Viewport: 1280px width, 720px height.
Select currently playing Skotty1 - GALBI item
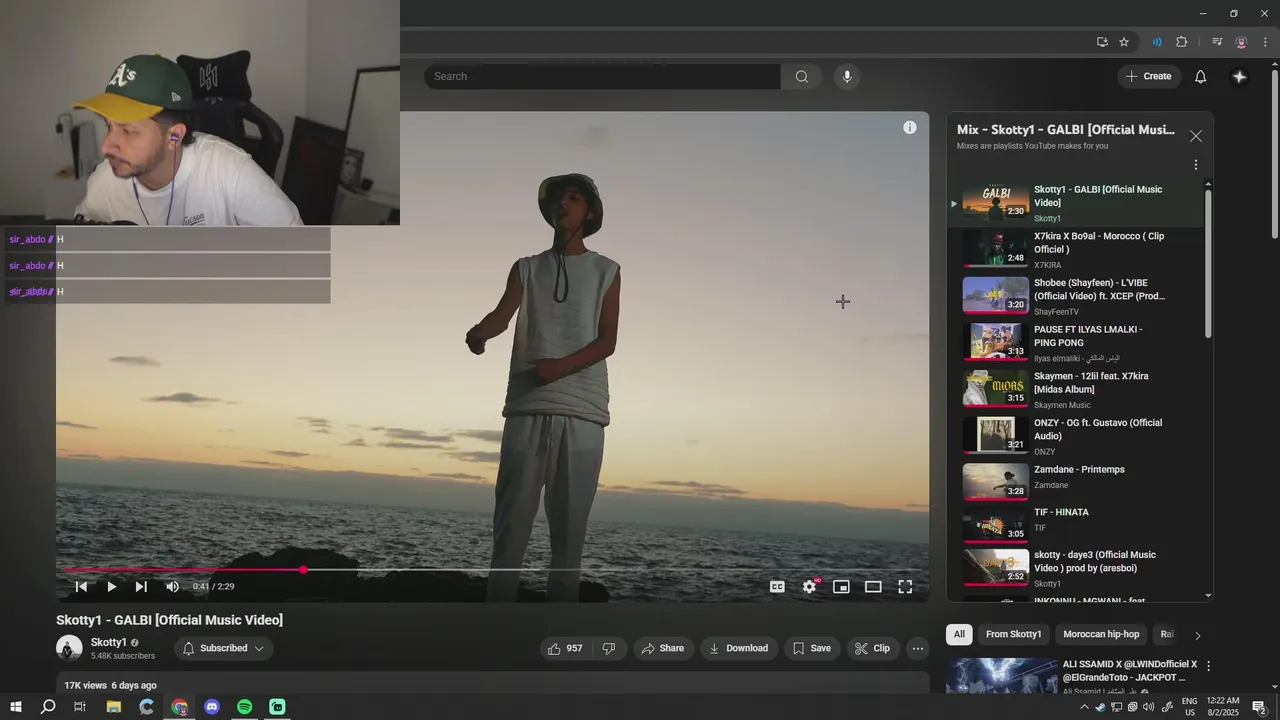point(1076,203)
